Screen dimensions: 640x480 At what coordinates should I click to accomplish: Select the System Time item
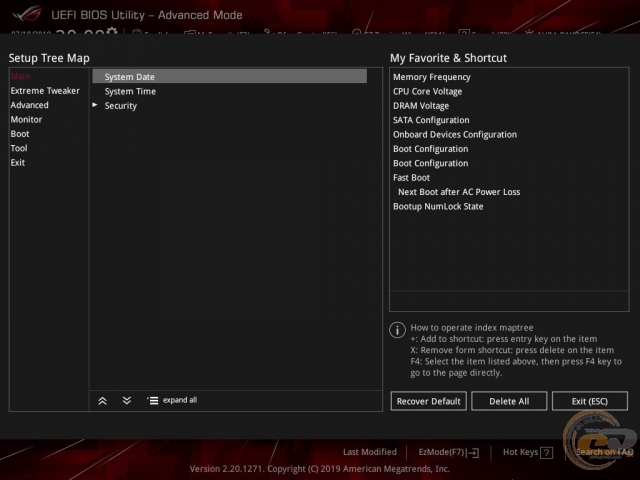pos(130,91)
